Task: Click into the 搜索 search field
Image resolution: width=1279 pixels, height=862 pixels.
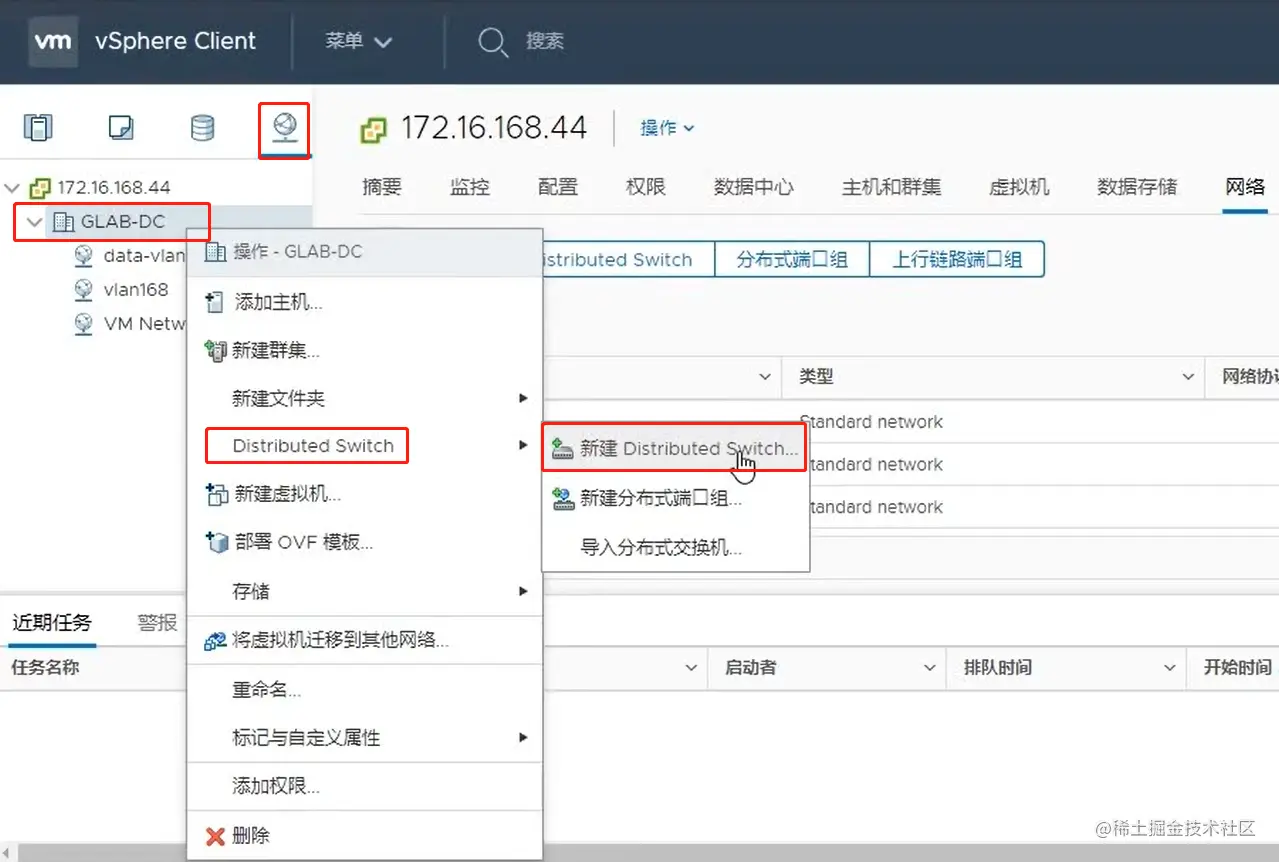Action: point(545,42)
